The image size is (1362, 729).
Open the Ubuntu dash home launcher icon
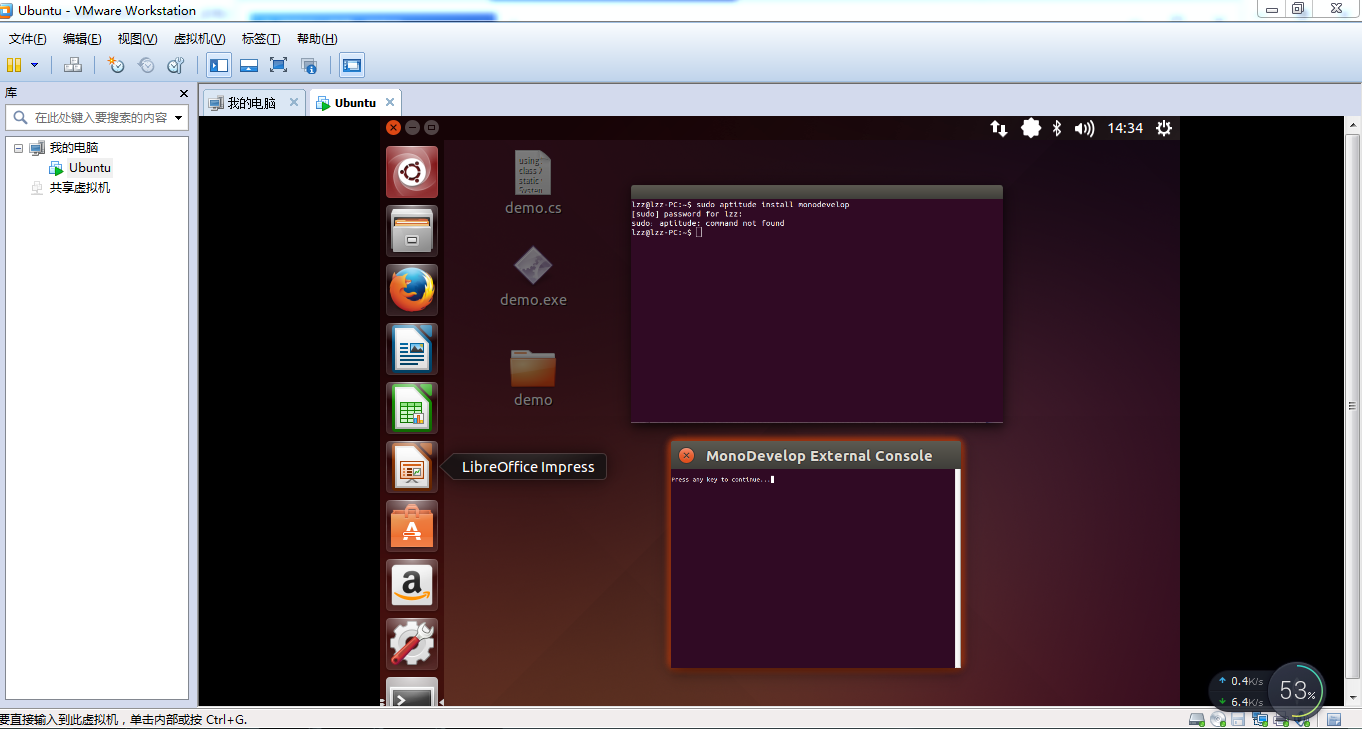[x=412, y=172]
